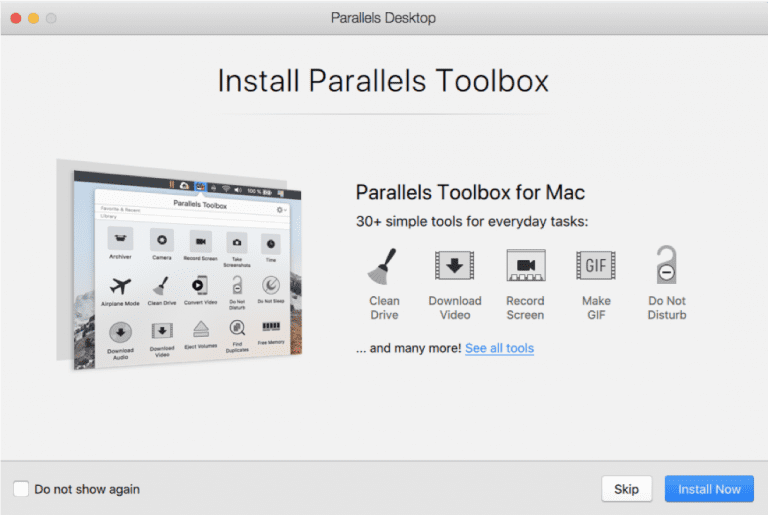768x515 pixels.
Task: Click the Do not show again label
Action: [87, 489]
